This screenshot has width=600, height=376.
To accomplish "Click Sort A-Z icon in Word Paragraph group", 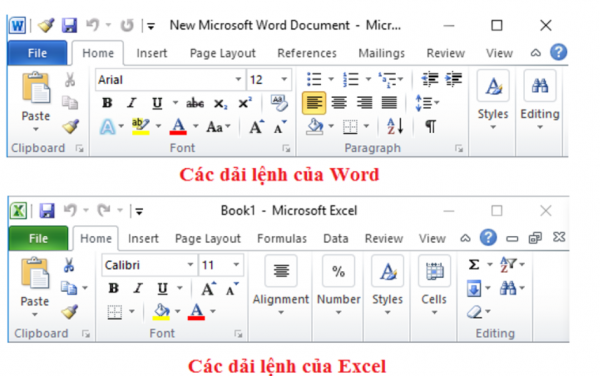I will (x=395, y=126).
